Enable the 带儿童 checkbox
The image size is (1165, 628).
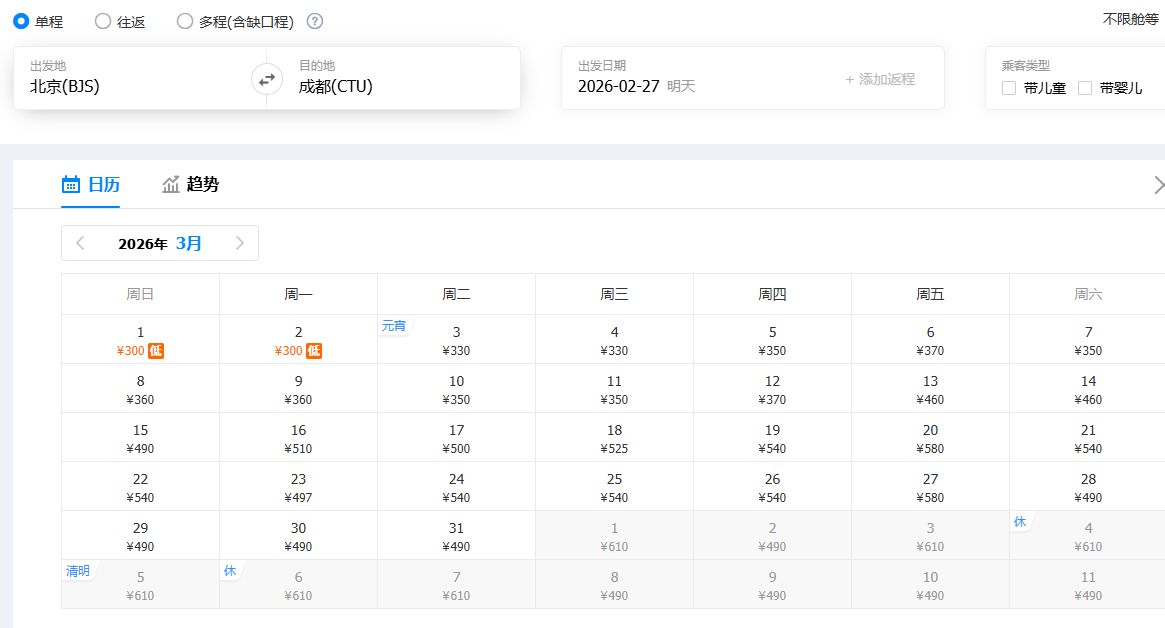tap(1009, 88)
